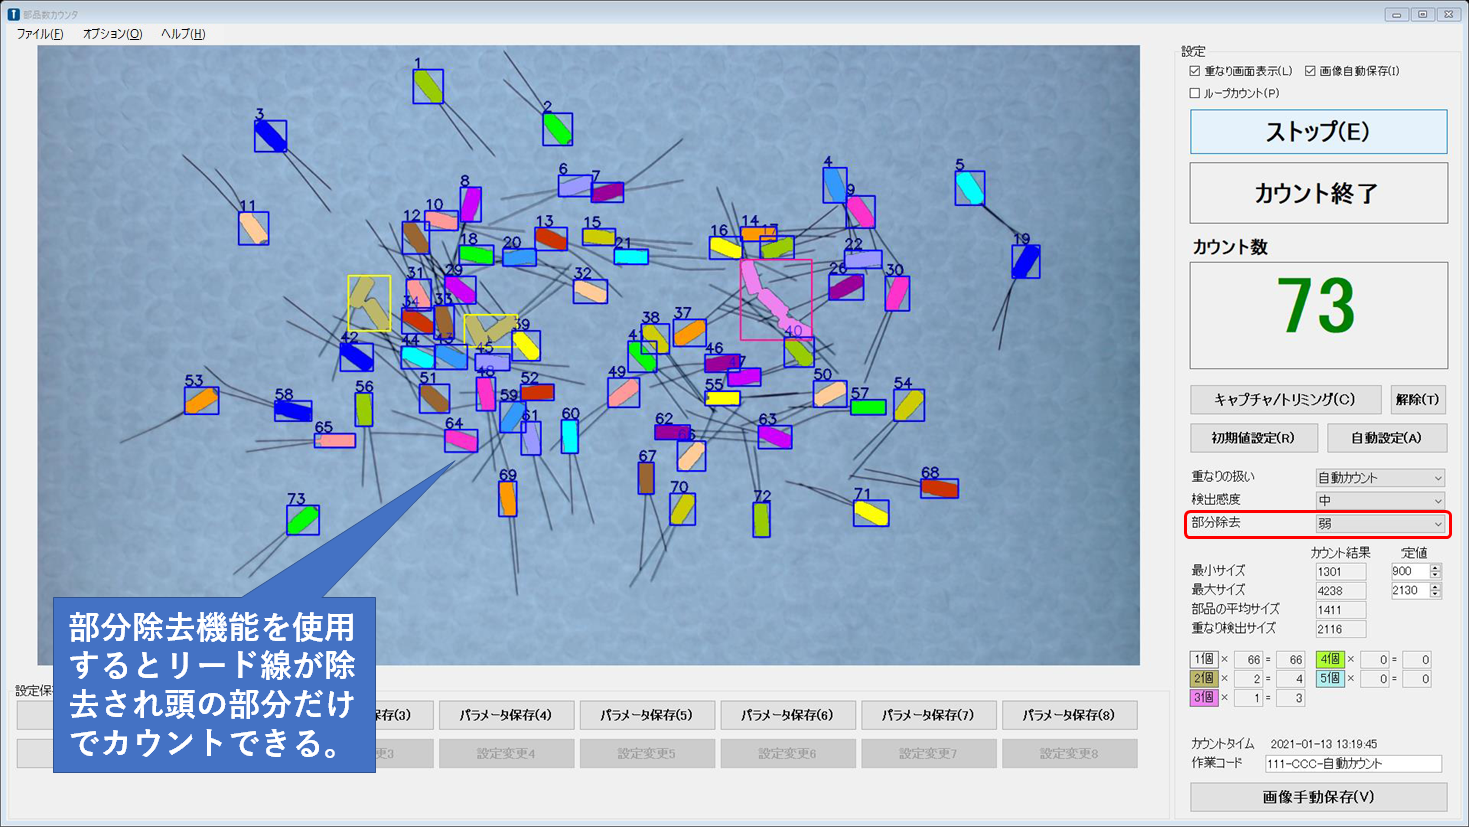Screen dimensions: 1469x827
Task: Decrease the 最大サイズ 定値 with down arrow
Action: coord(1435,594)
